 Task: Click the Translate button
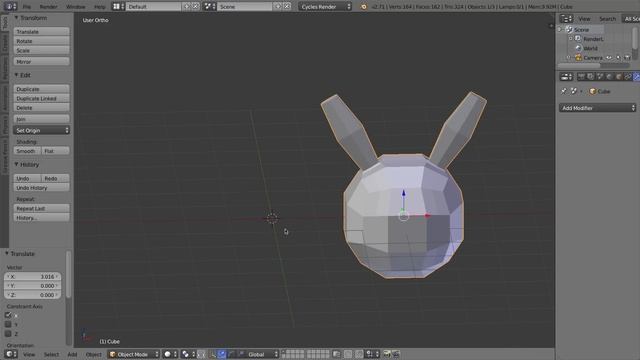(x=42, y=31)
